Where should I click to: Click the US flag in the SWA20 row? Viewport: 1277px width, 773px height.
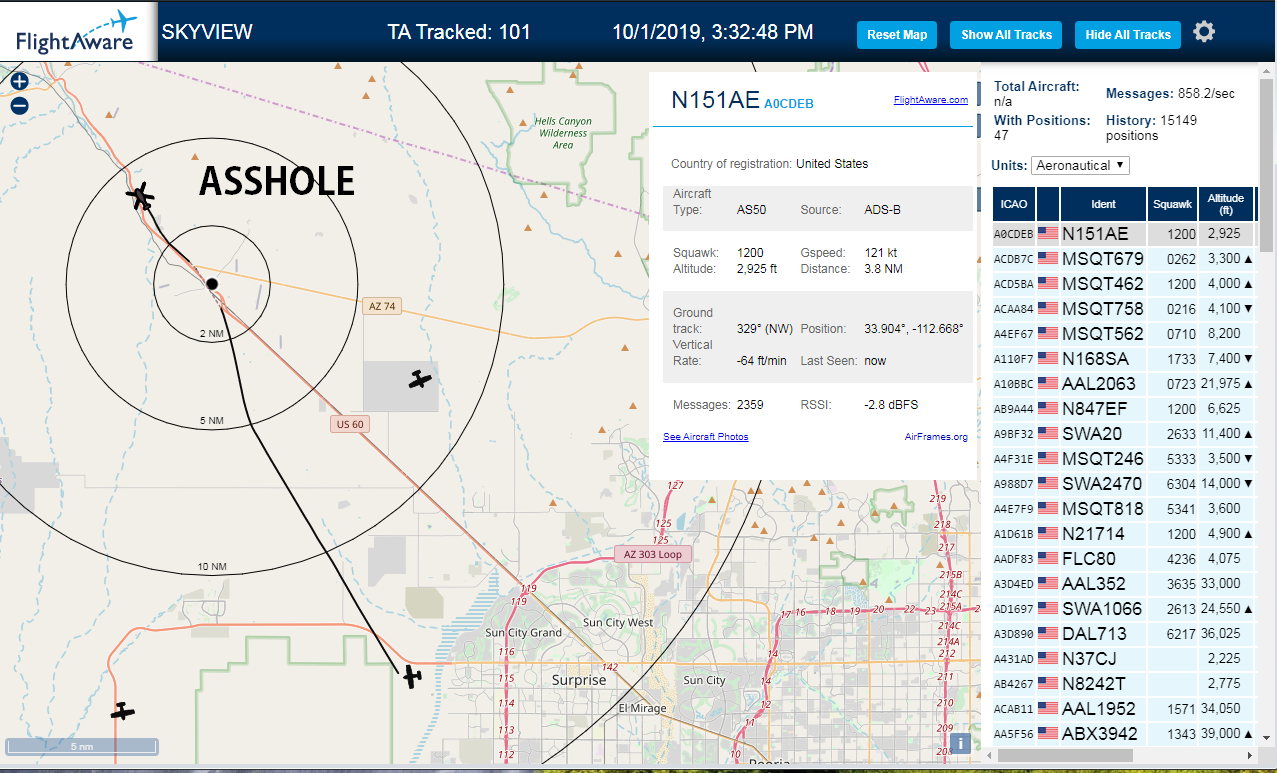[x=1048, y=434]
